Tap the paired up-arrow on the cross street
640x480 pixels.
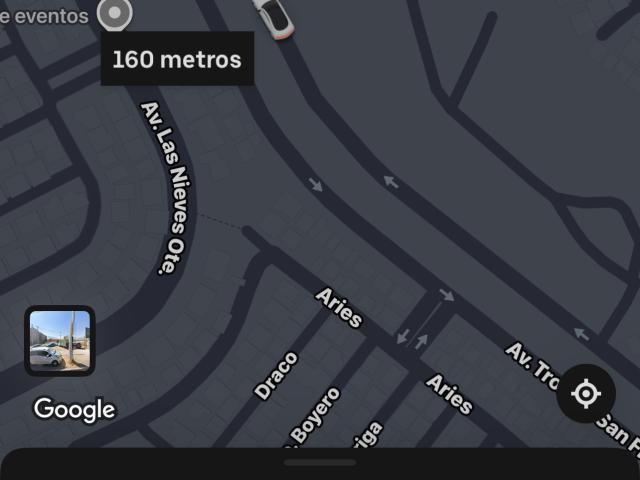[x=421, y=341]
